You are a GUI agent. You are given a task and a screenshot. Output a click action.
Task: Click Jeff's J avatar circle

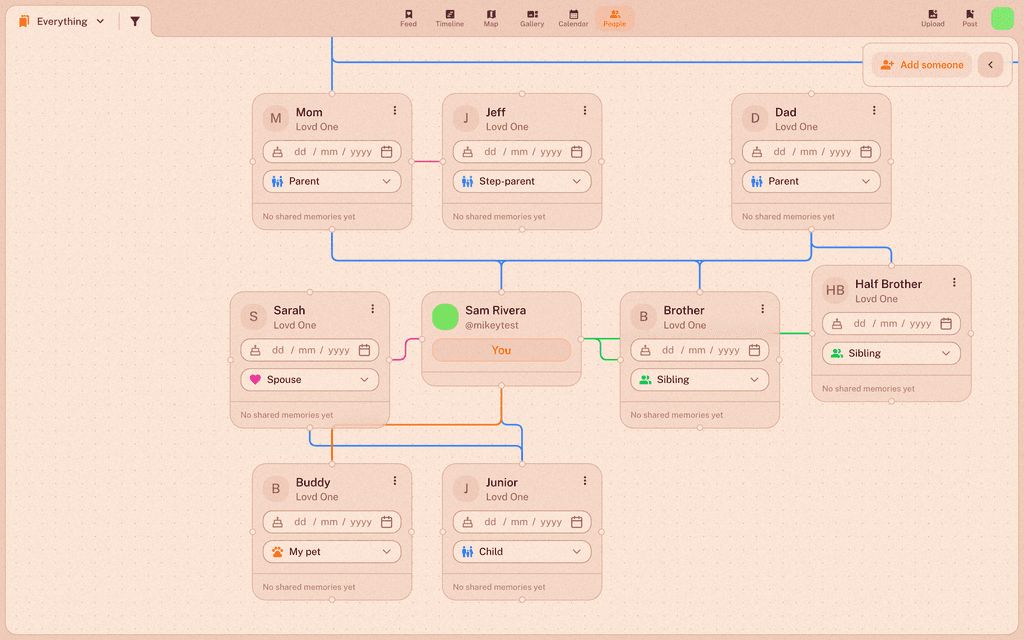[x=466, y=119]
